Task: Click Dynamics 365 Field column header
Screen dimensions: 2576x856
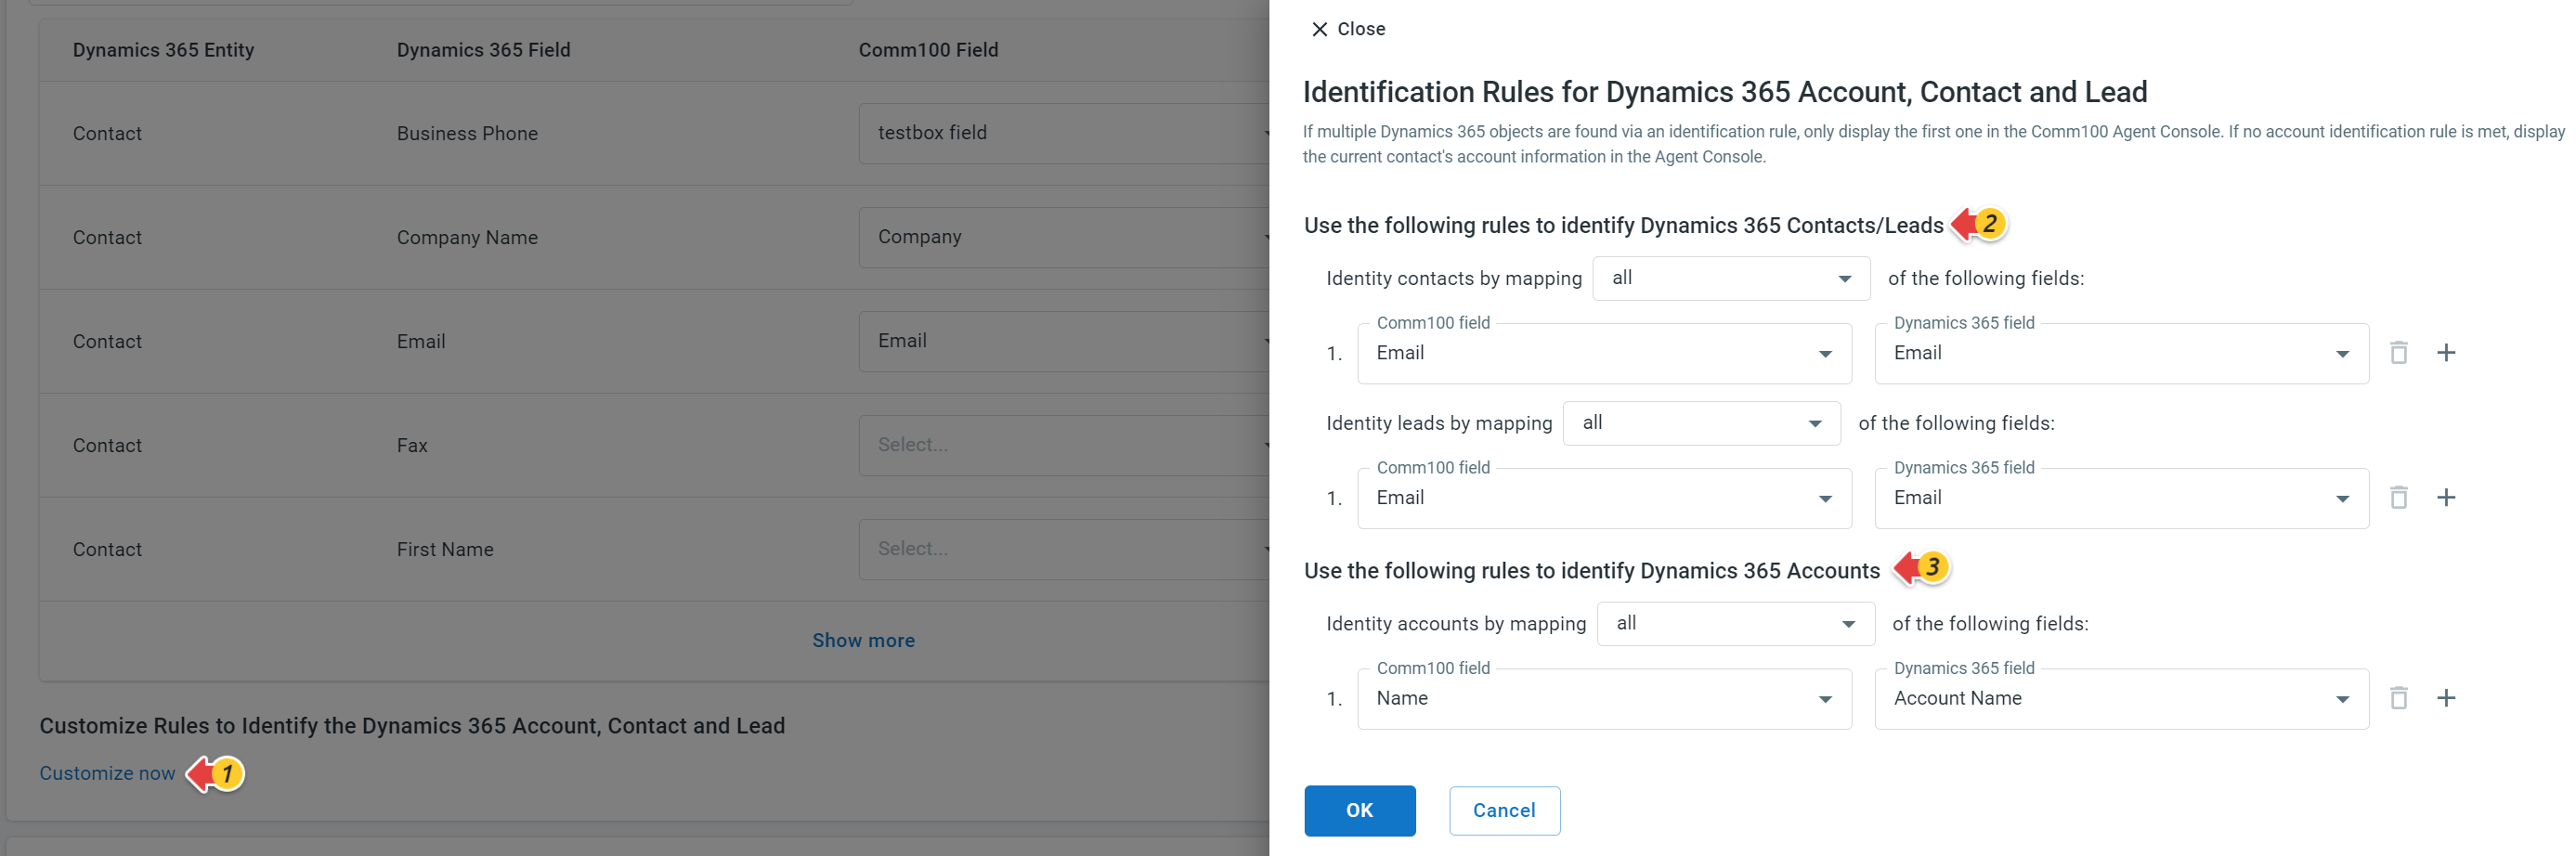Action: 483,50
